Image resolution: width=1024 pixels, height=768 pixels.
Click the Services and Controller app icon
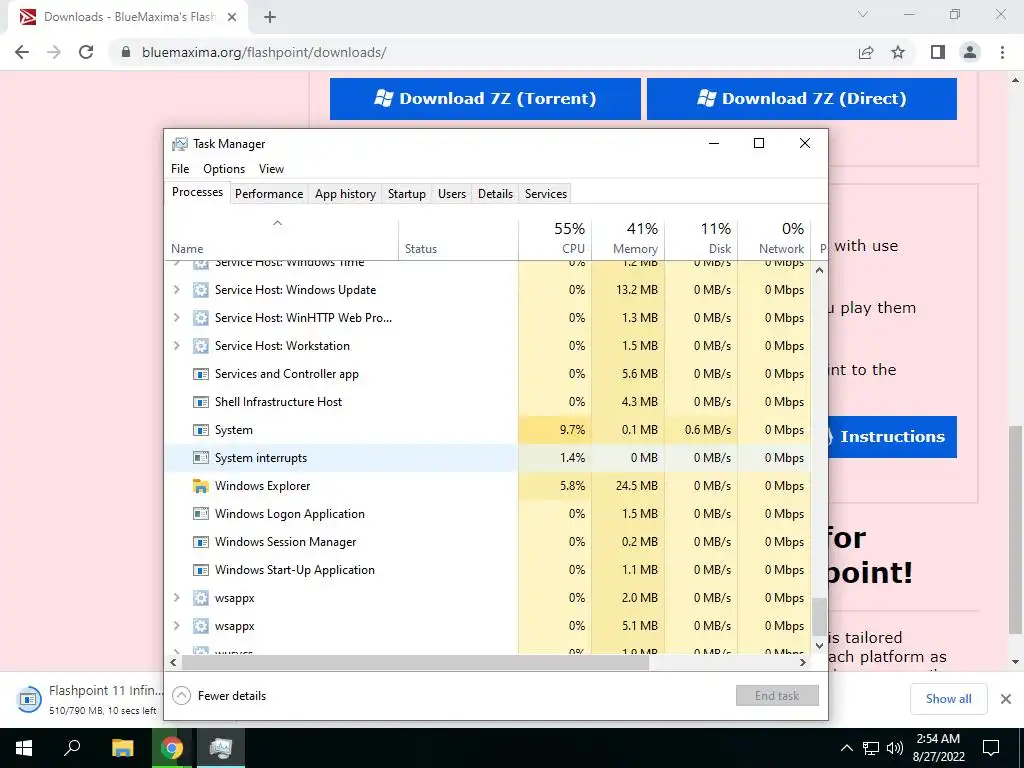tap(200, 374)
